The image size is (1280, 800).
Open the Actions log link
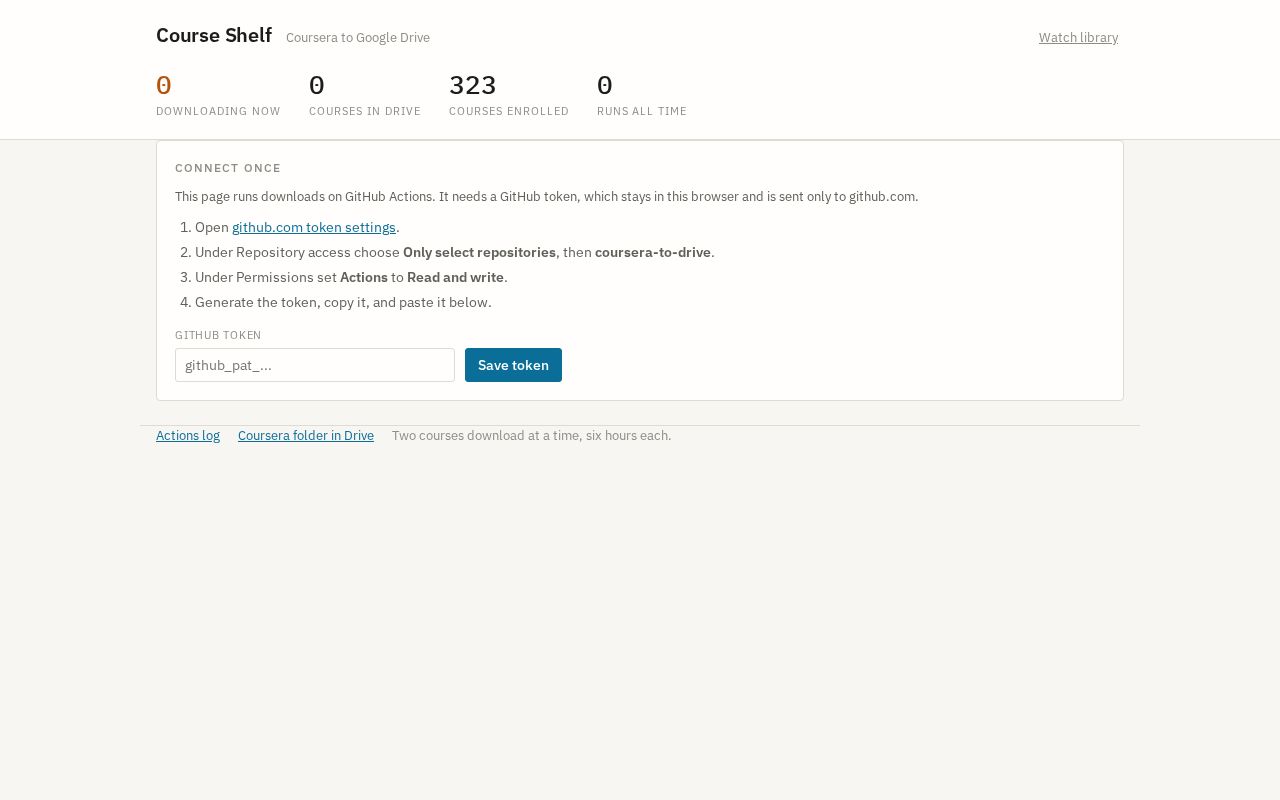[x=188, y=436]
